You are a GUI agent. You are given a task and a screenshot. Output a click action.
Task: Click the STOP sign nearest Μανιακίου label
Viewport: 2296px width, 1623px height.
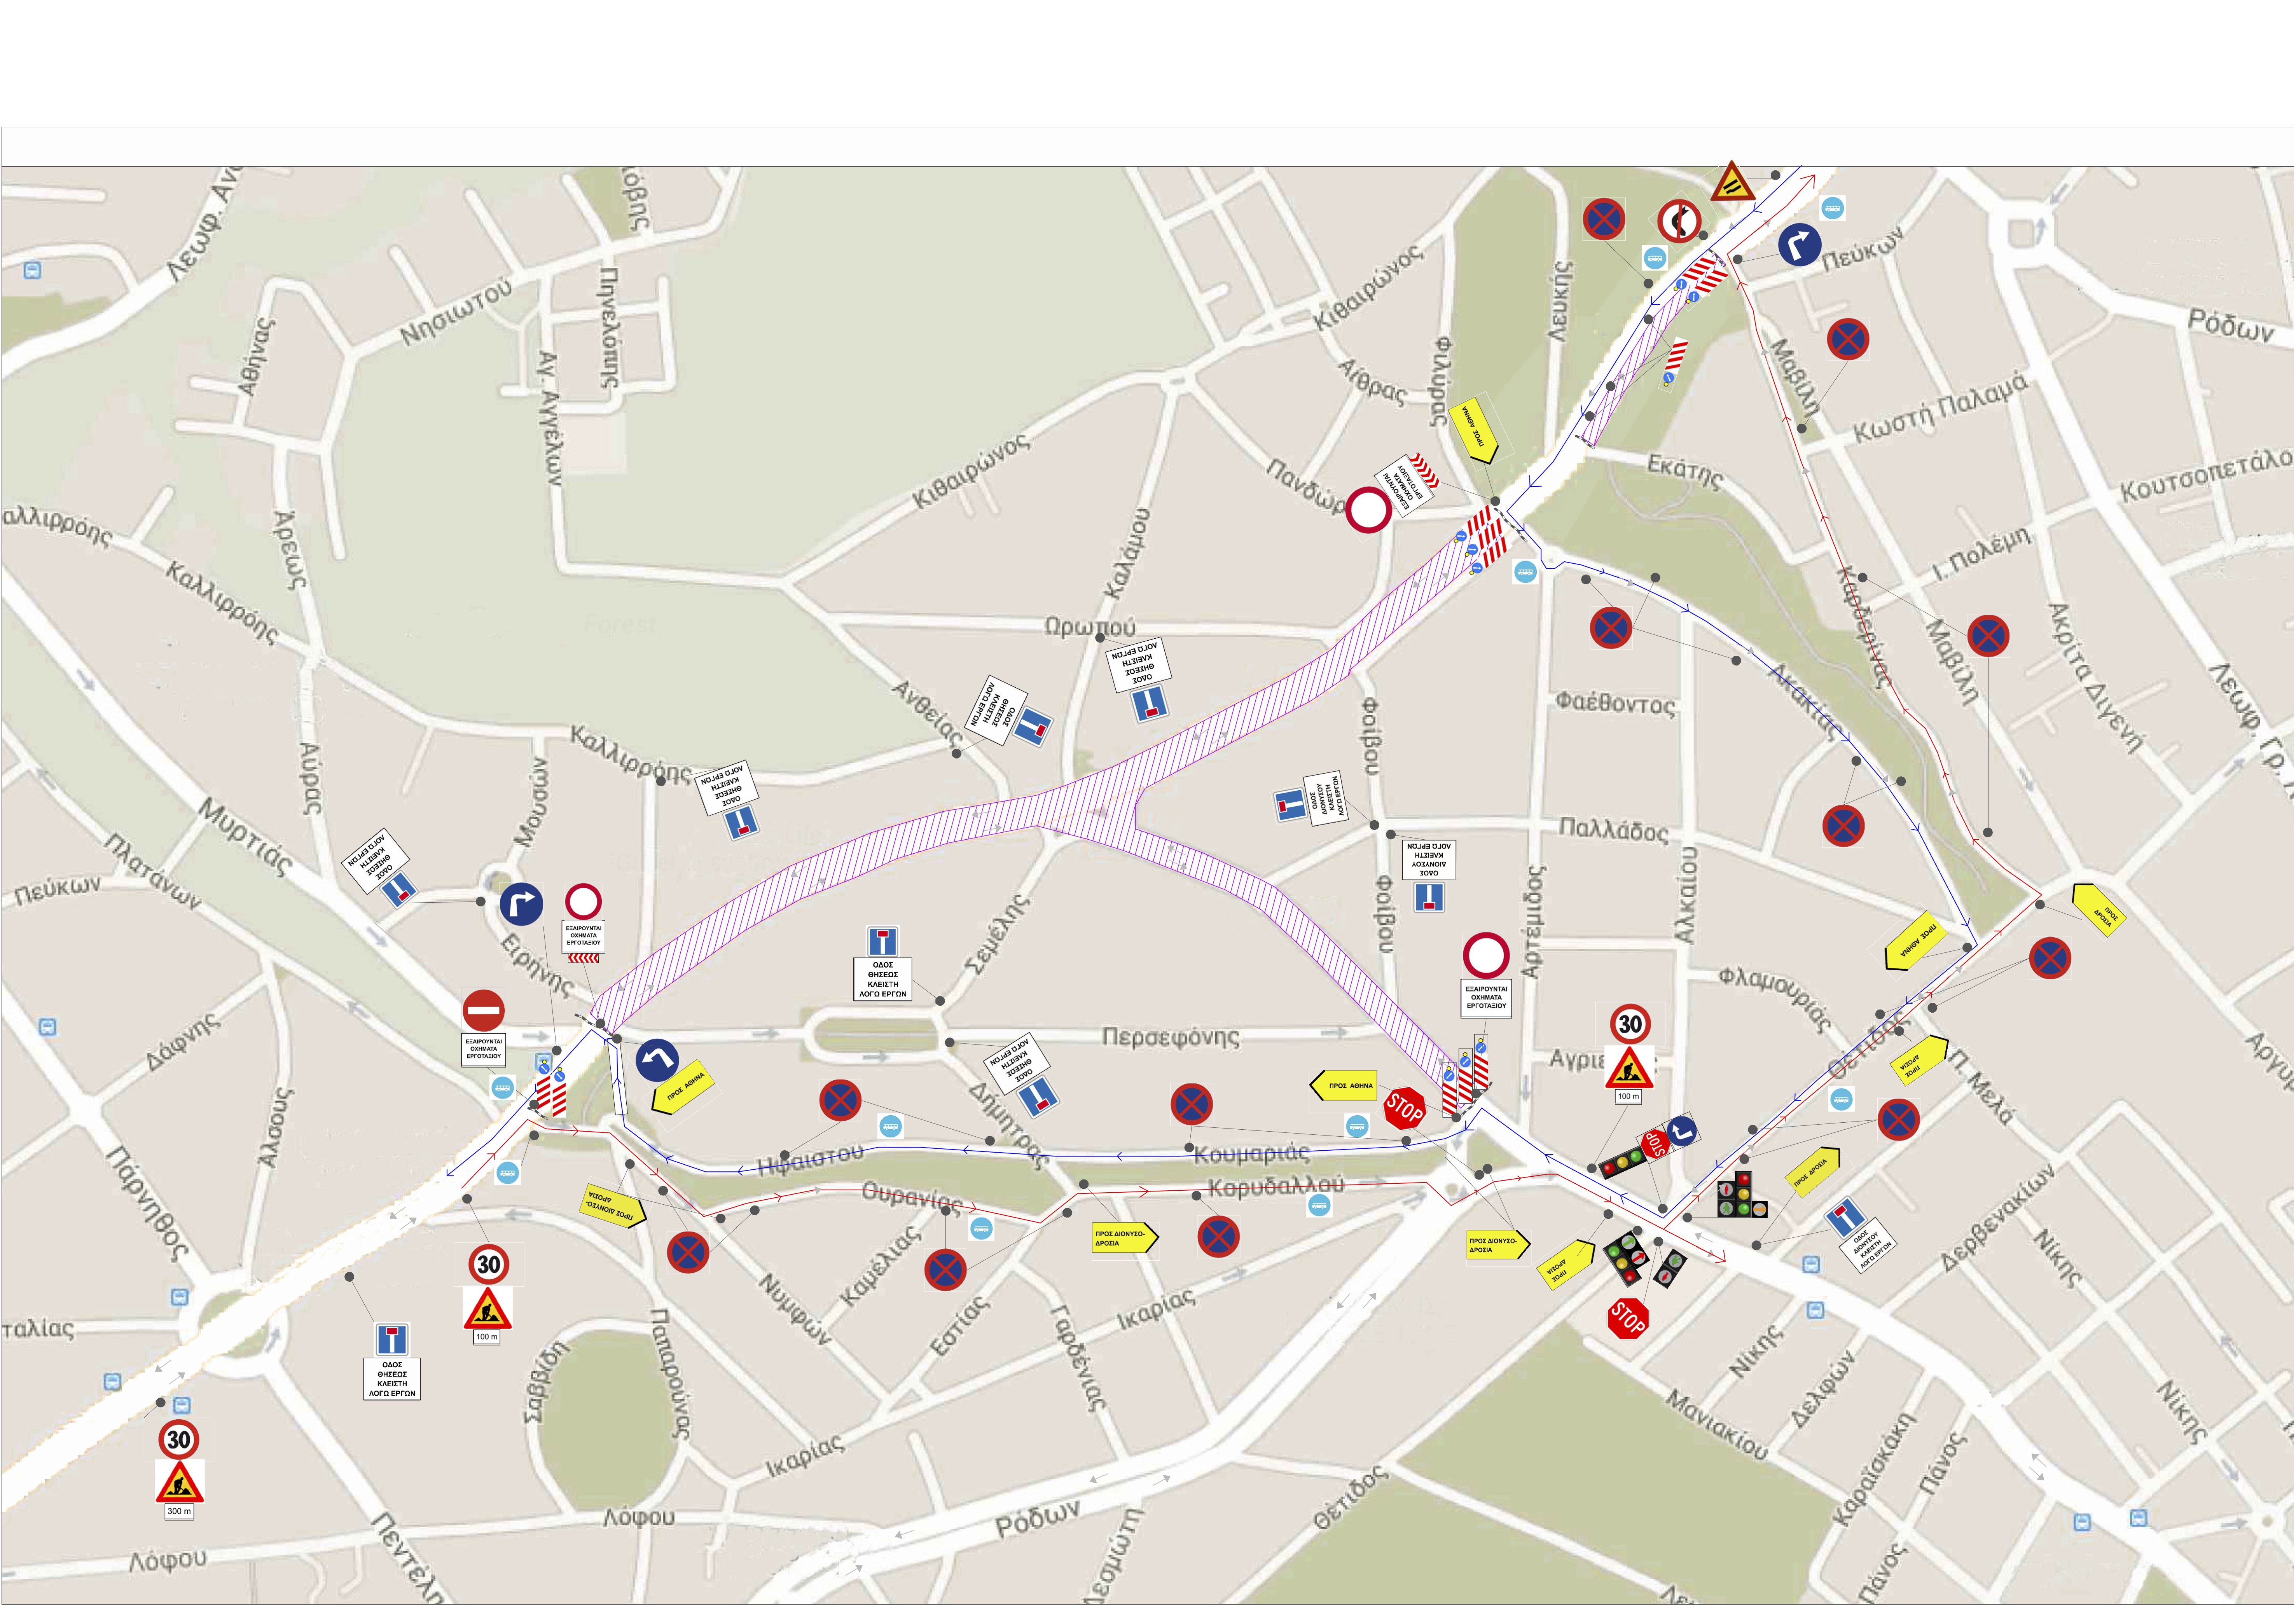pyautogui.click(x=1628, y=1319)
